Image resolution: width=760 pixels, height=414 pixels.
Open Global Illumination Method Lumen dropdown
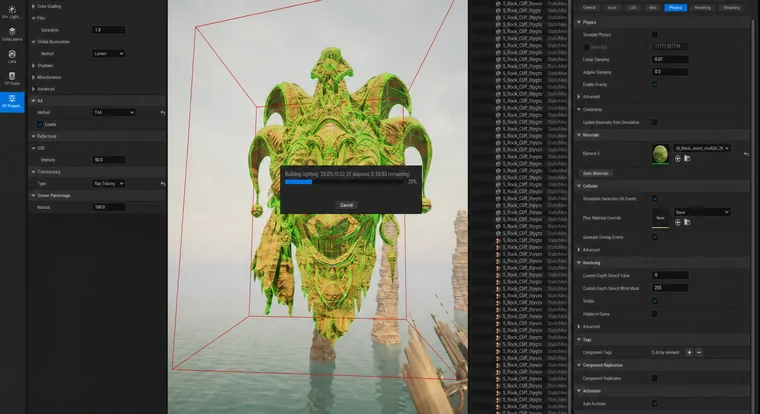coord(109,53)
